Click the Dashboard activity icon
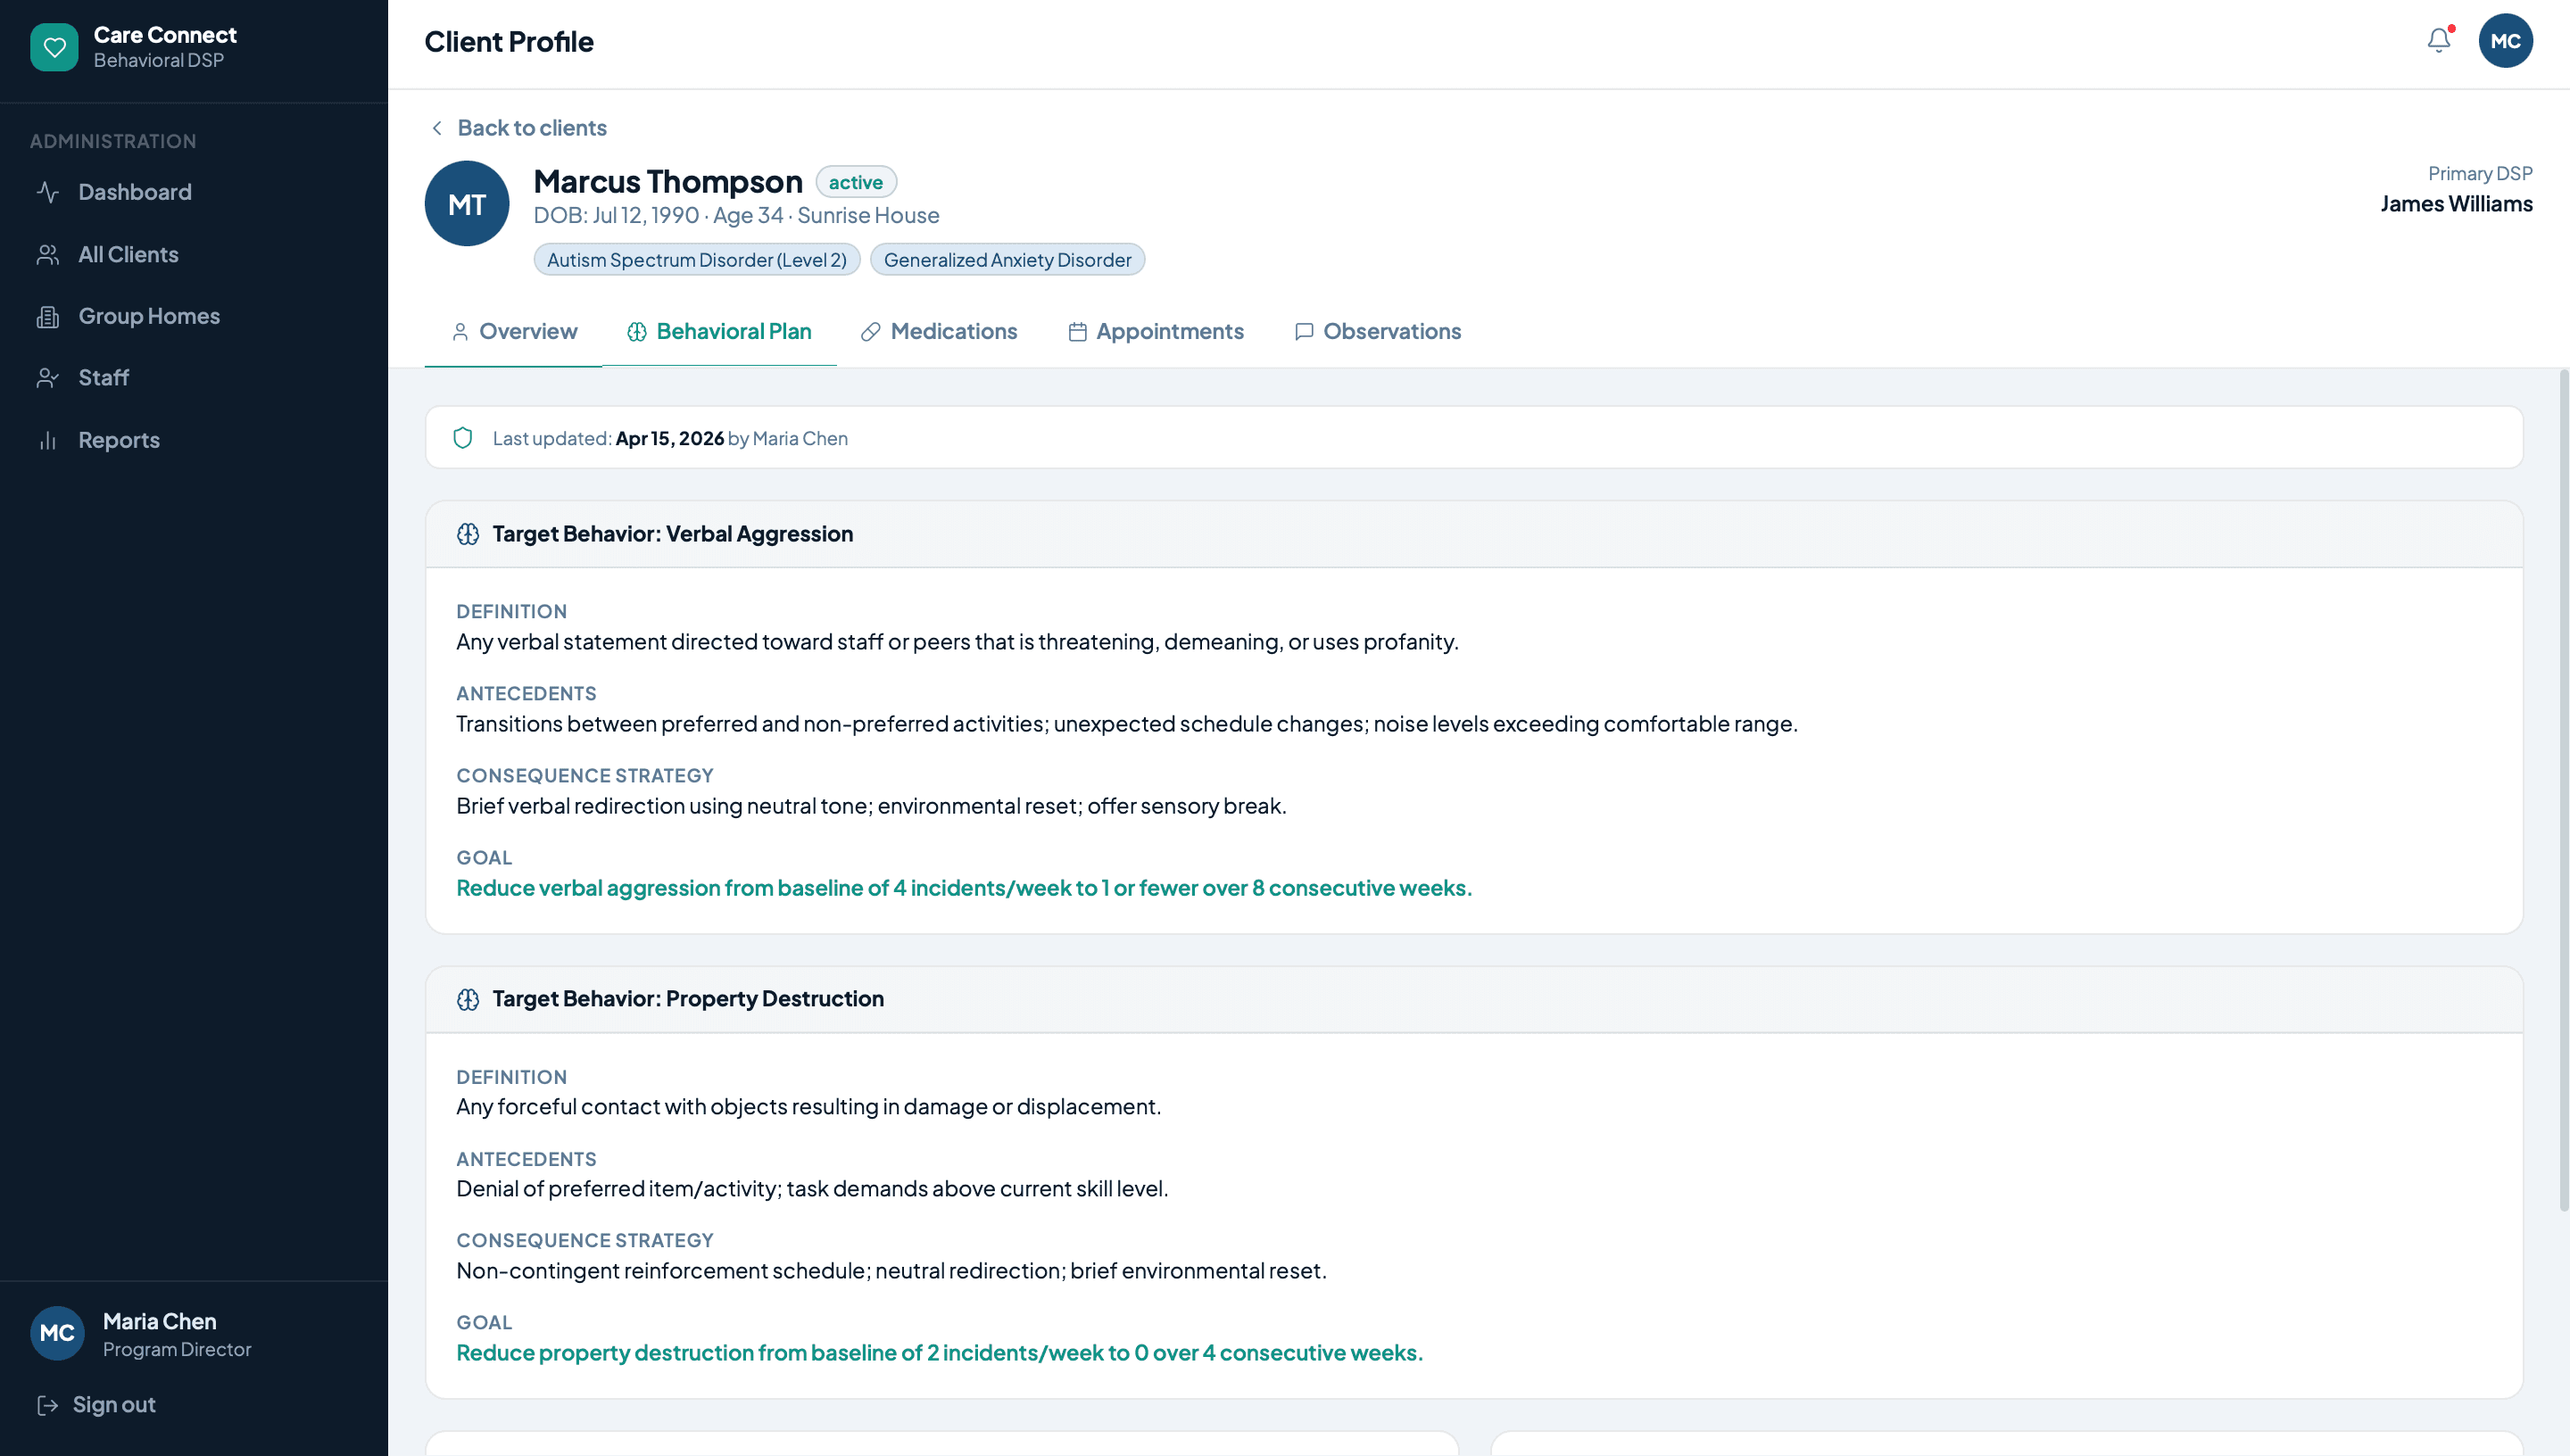 pyautogui.click(x=48, y=192)
